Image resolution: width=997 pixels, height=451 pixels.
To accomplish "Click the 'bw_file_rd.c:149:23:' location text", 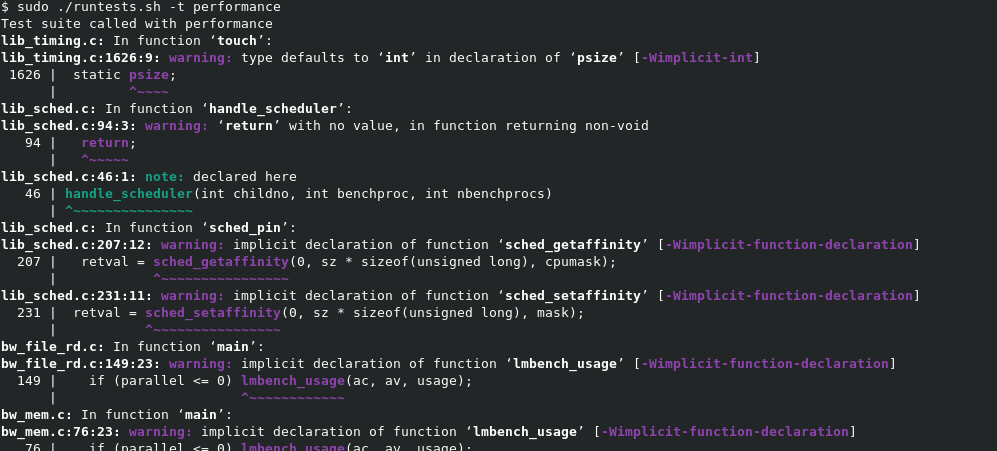I will 81,364.
